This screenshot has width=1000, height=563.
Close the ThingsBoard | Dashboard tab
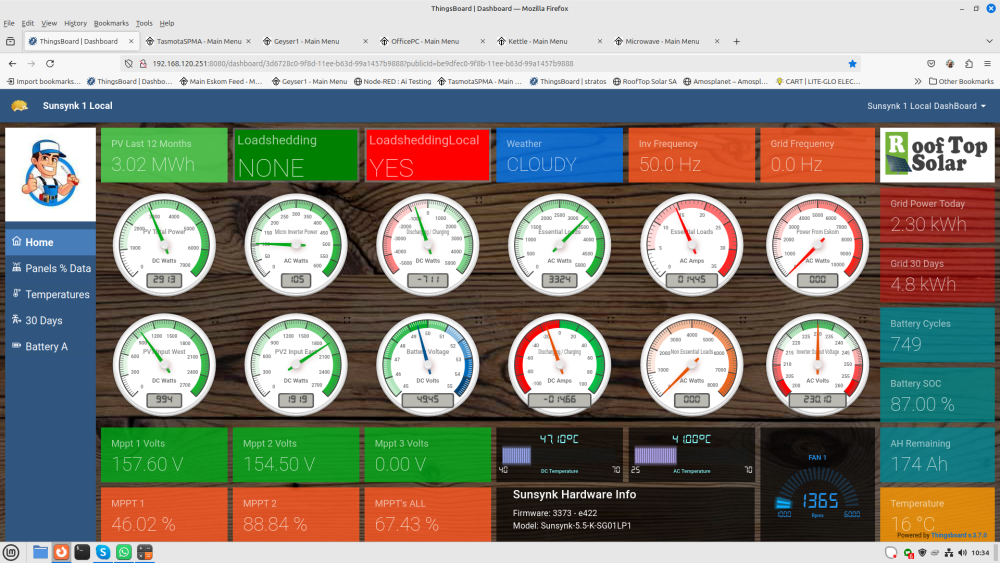click(x=131, y=41)
